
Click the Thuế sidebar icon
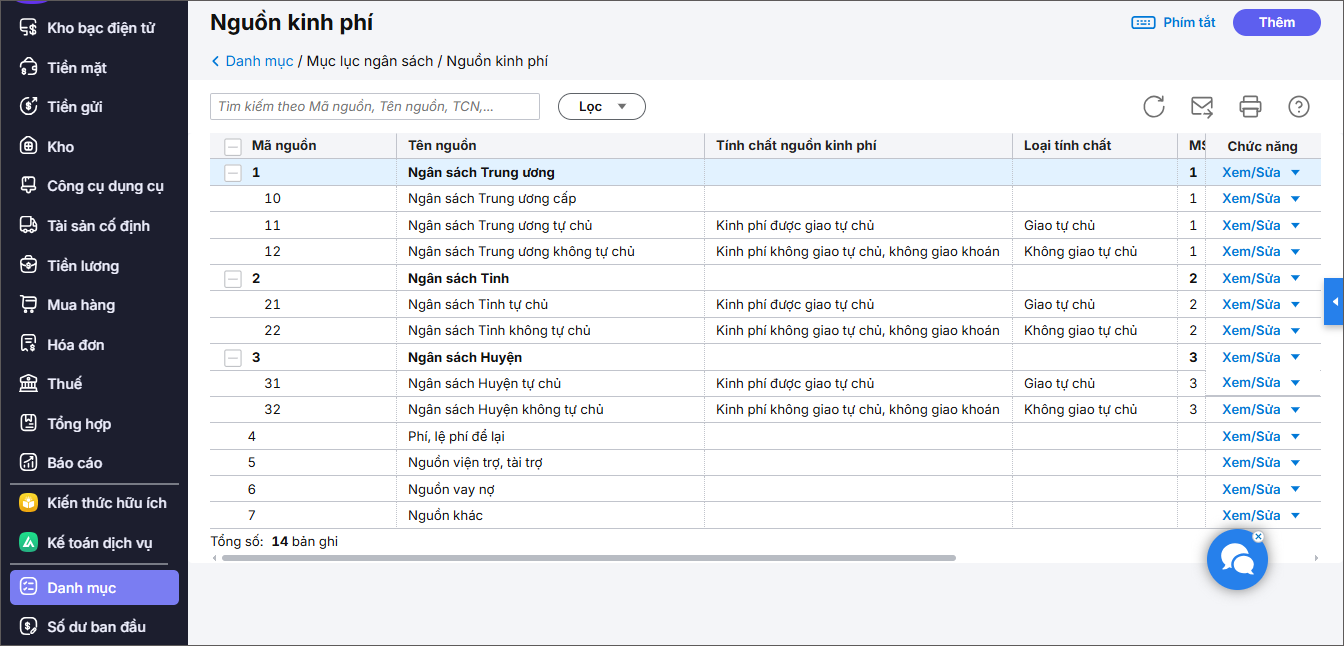click(x=29, y=384)
